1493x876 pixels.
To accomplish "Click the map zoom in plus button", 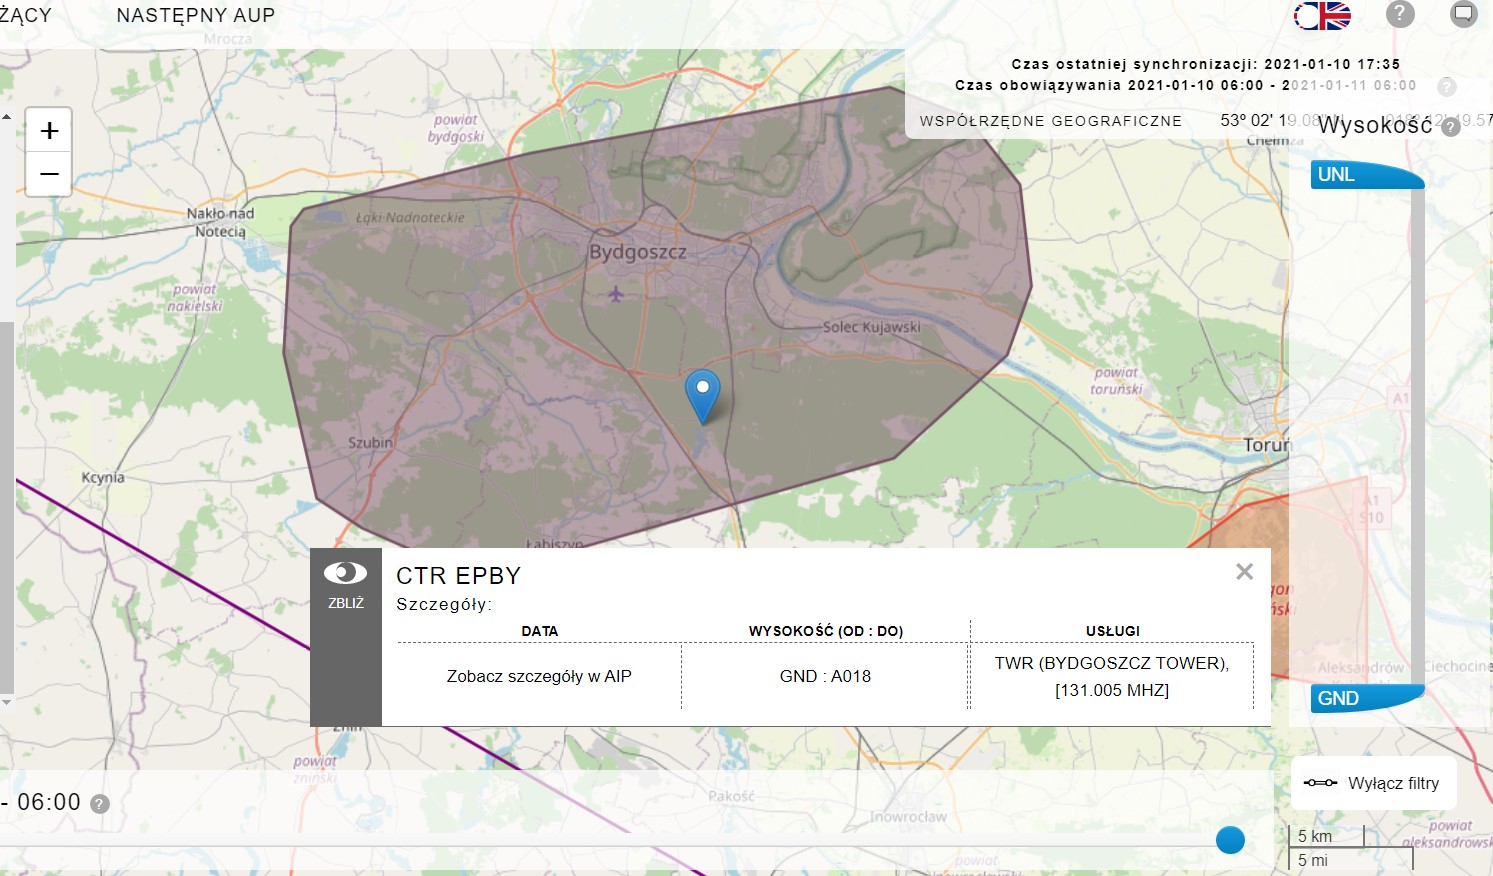I will [49, 131].
